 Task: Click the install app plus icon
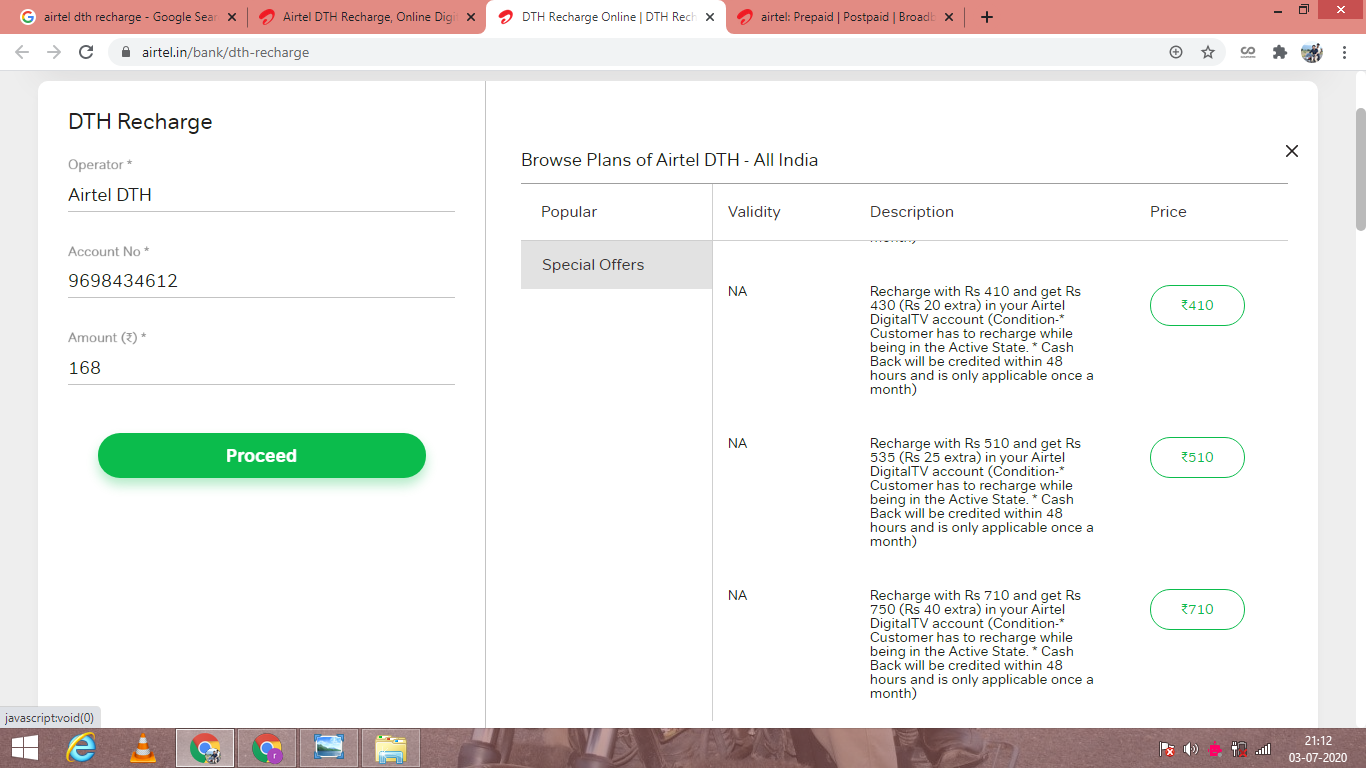click(x=1176, y=52)
